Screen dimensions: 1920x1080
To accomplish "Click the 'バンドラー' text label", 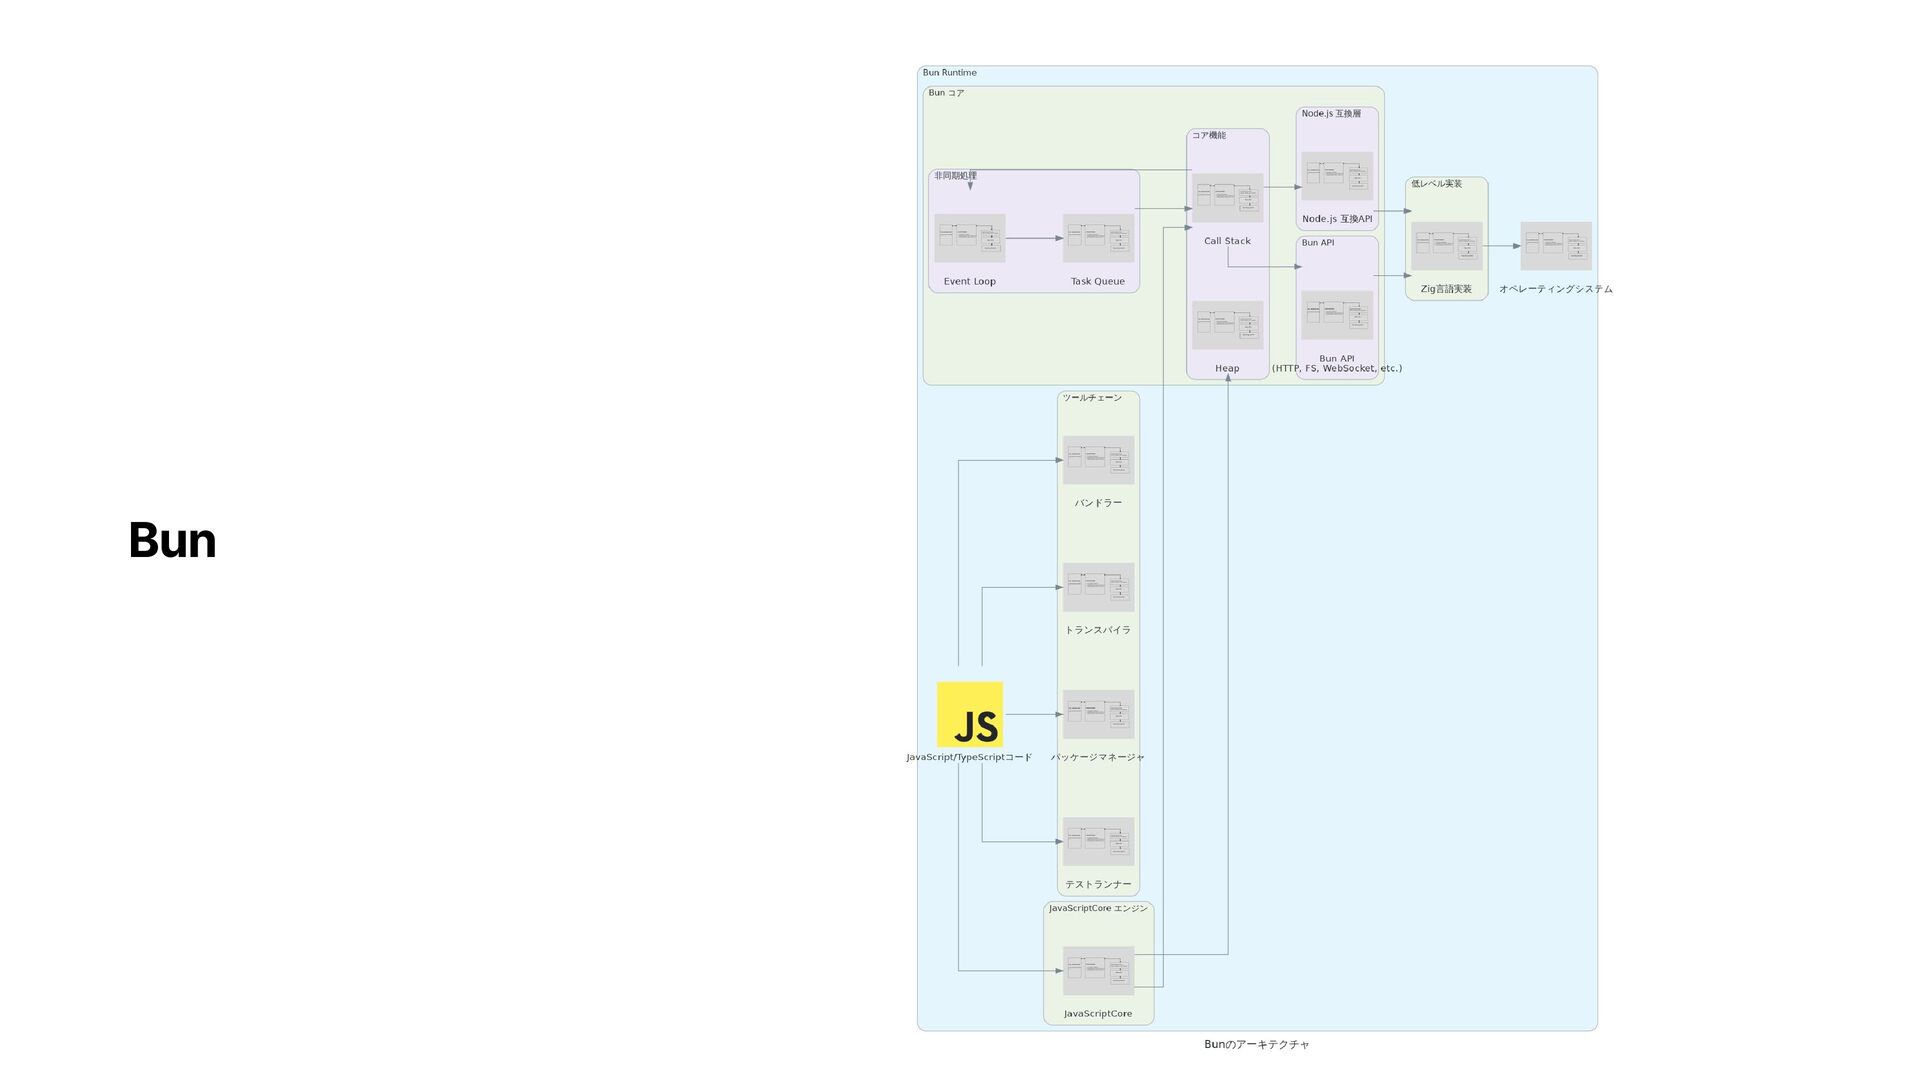I will click(1098, 503).
